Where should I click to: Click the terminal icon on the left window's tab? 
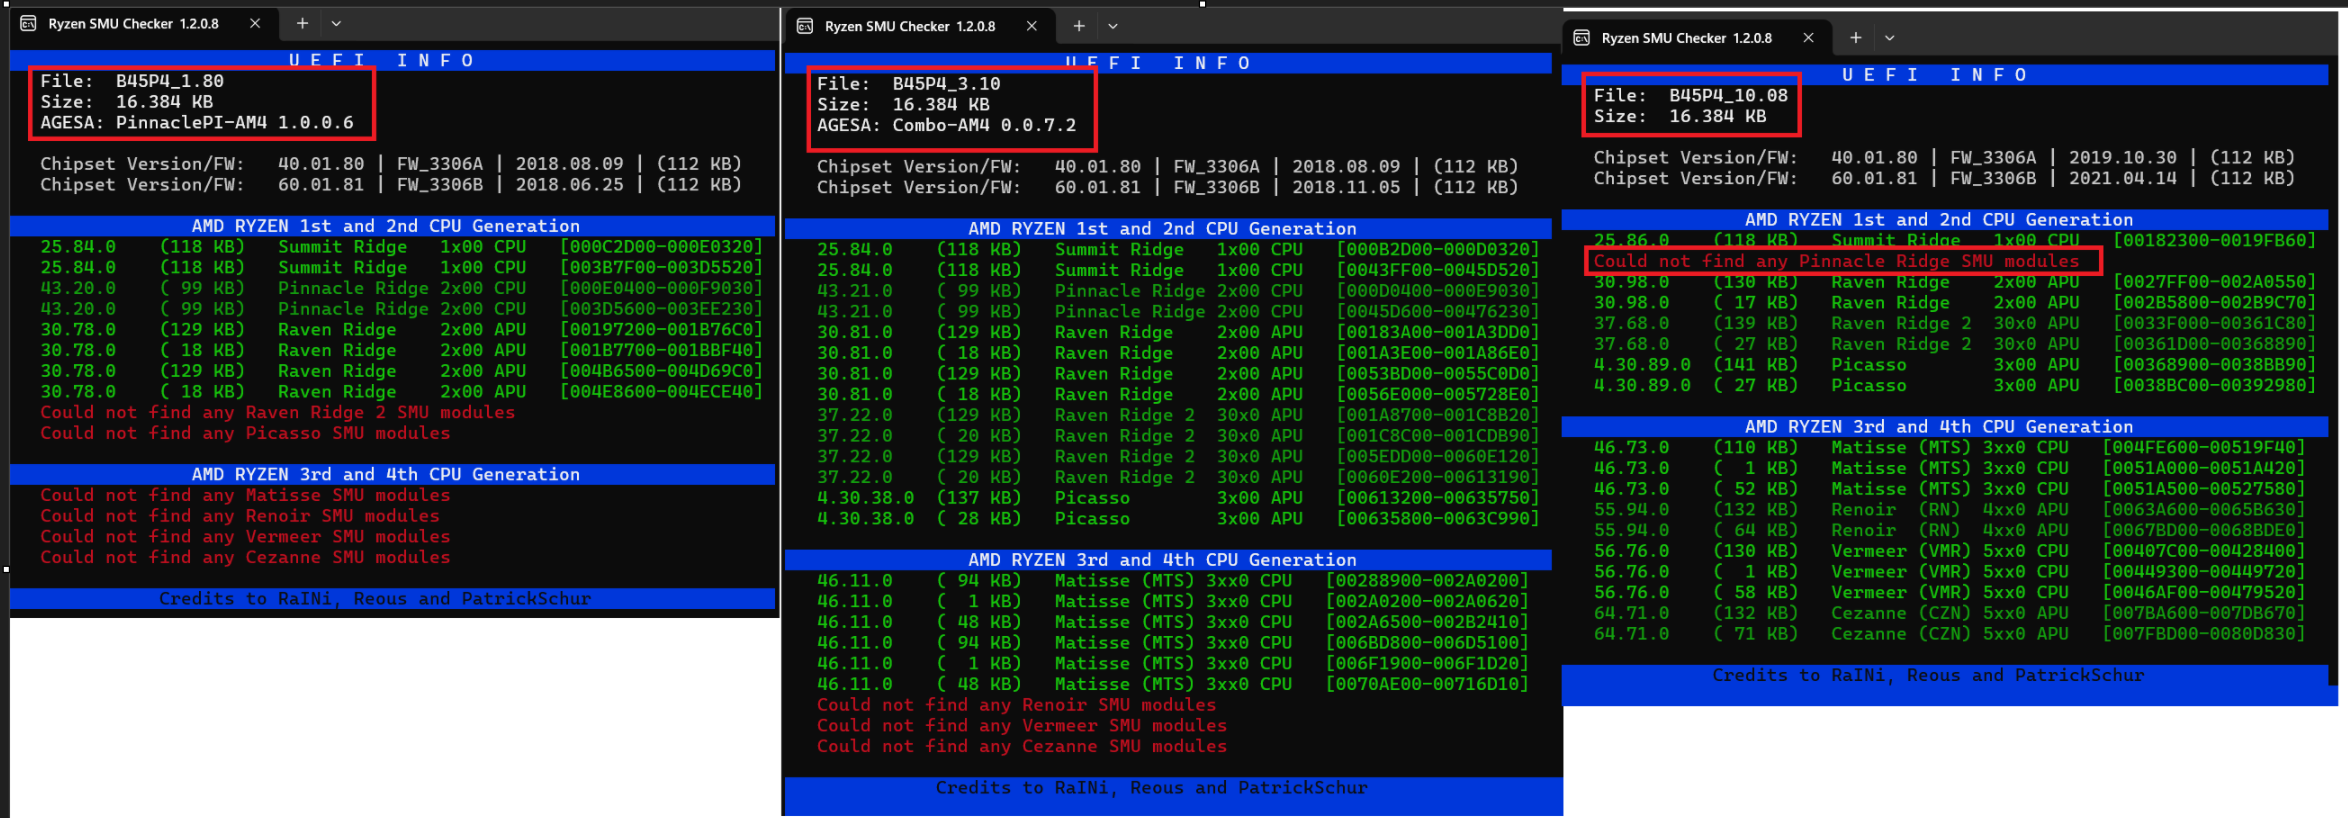[x=29, y=23]
